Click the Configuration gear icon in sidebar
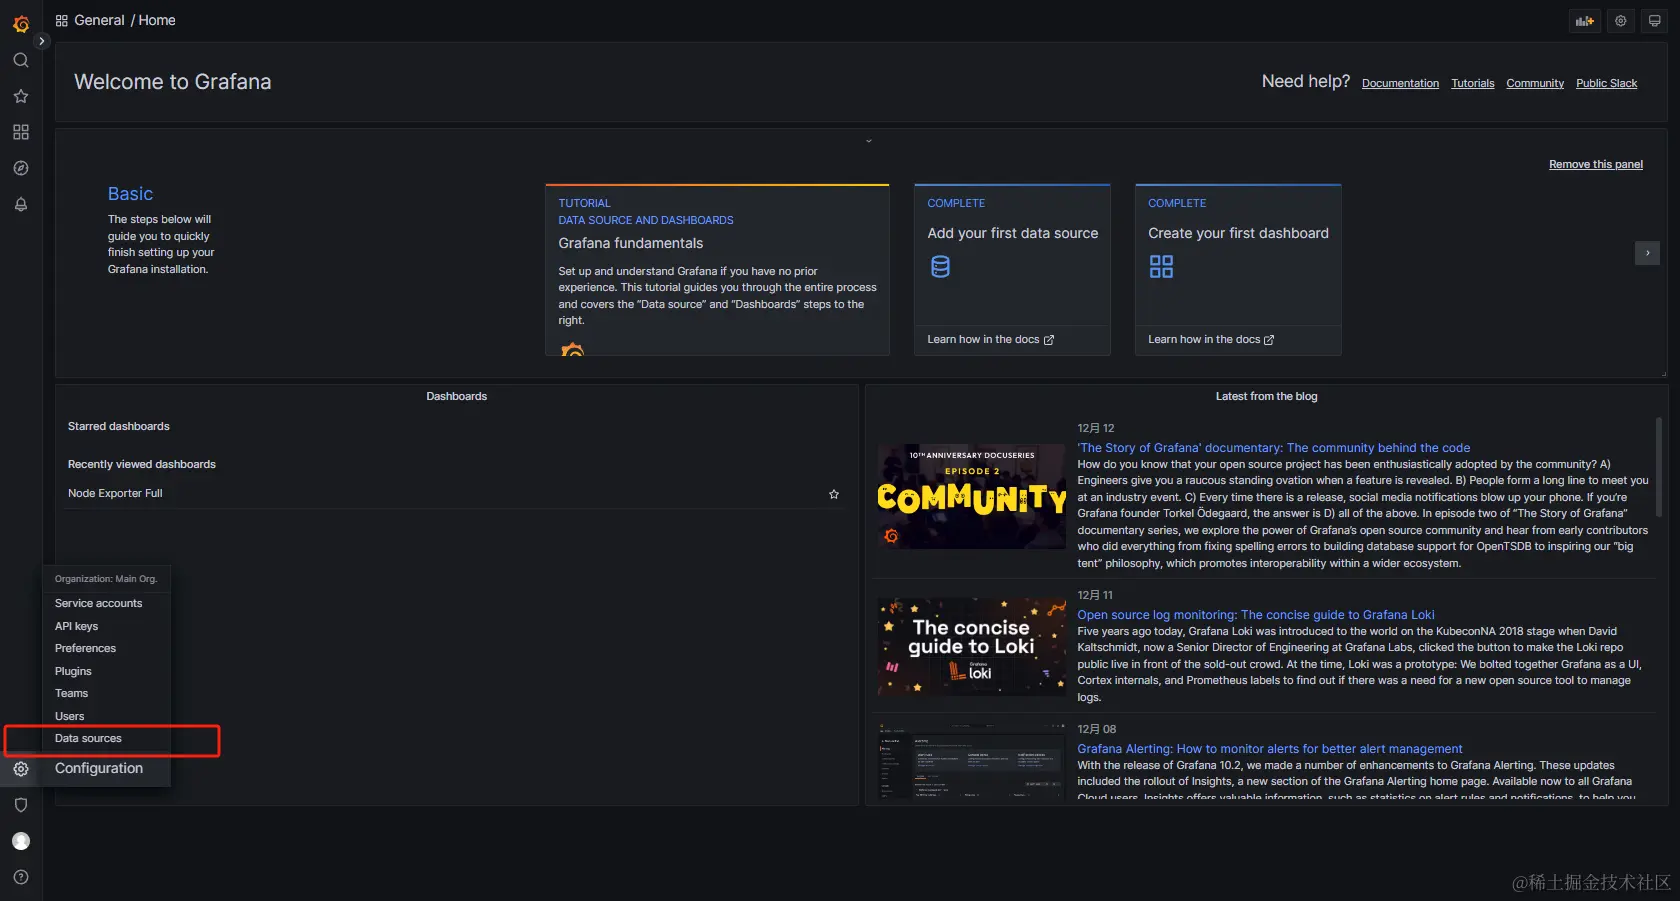The height and width of the screenshot is (901, 1680). [x=21, y=769]
